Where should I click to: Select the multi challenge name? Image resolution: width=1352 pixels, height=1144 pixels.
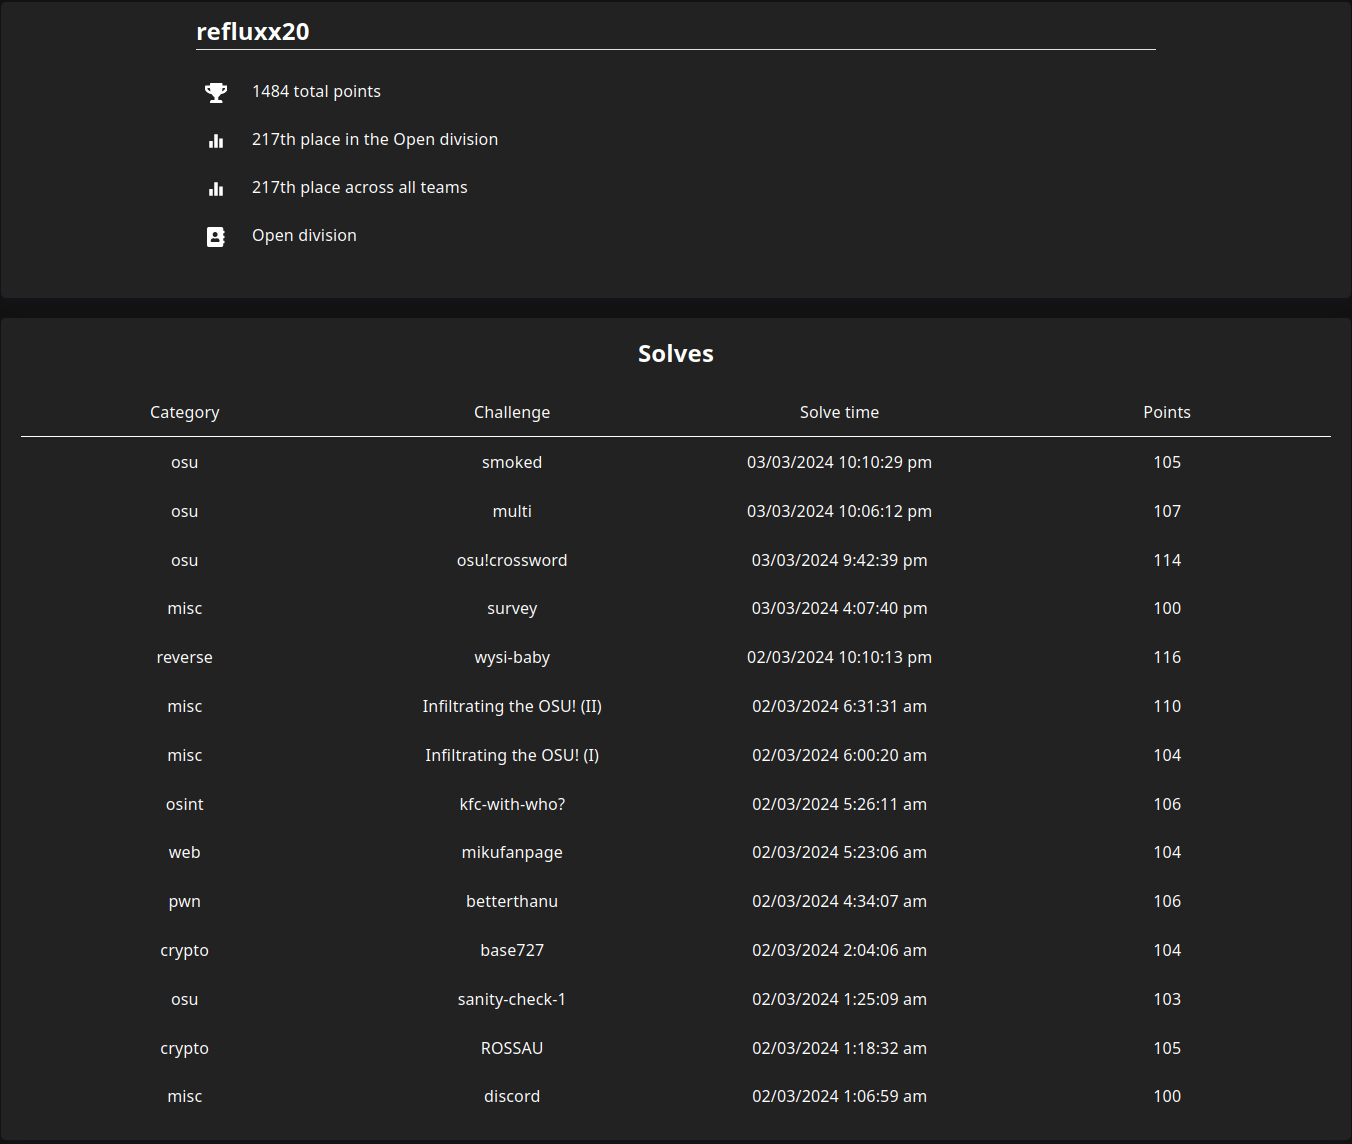coord(512,511)
